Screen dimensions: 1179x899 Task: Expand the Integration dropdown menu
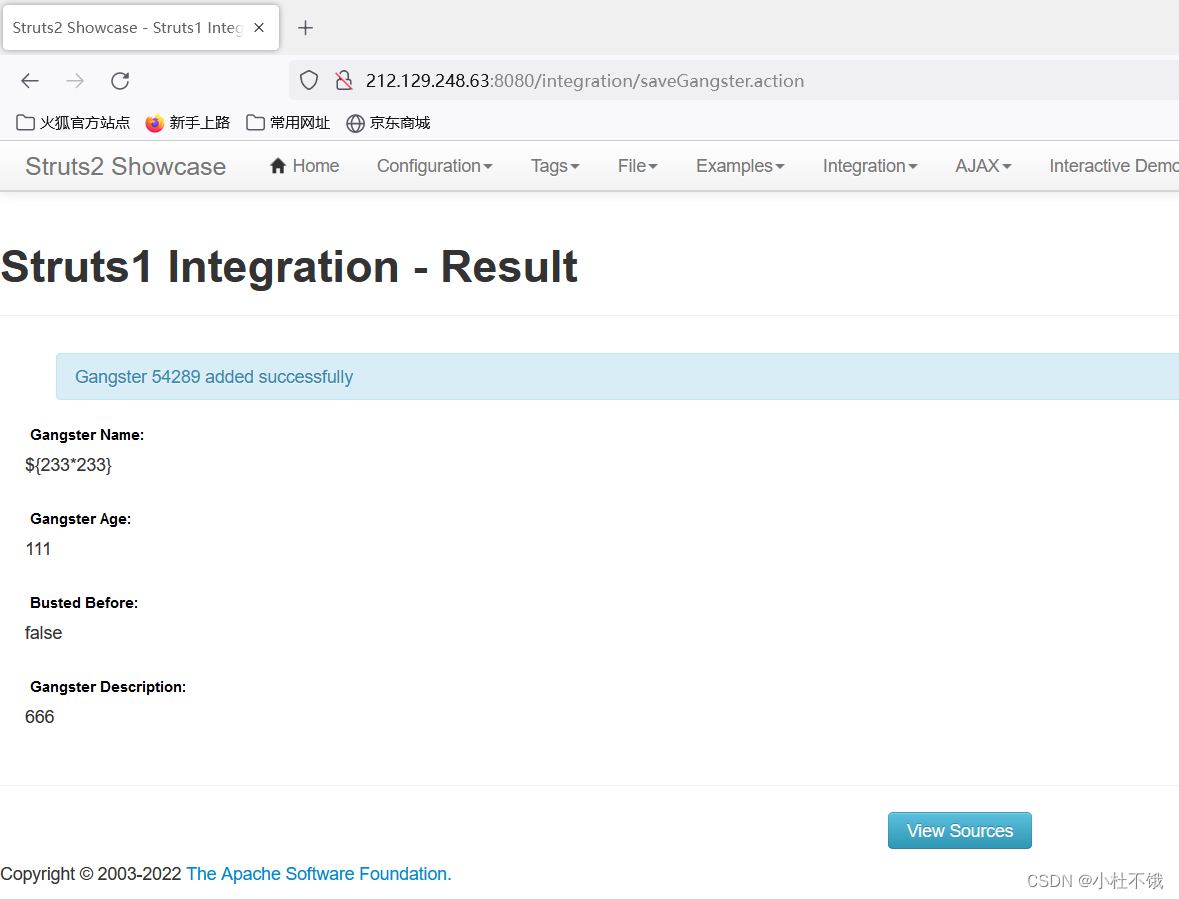click(870, 166)
